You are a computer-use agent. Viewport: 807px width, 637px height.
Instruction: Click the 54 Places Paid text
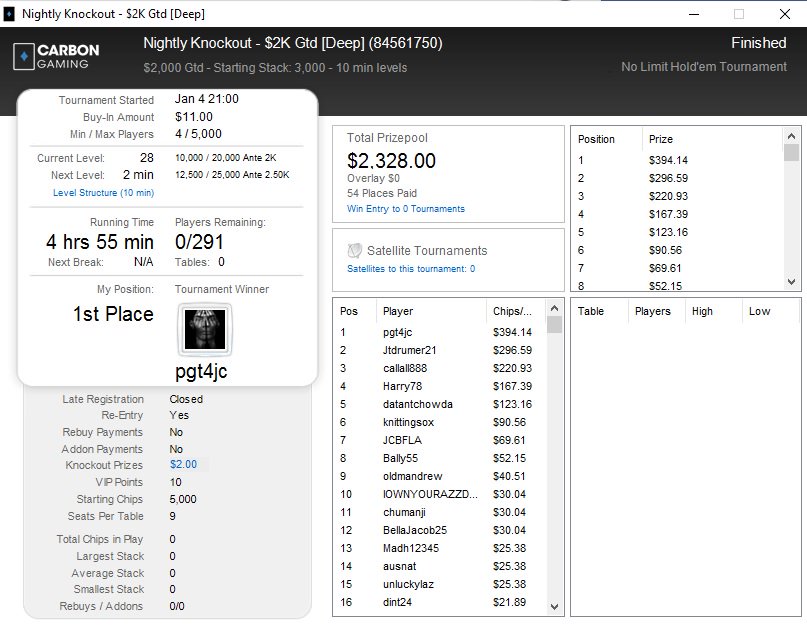pos(382,193)
